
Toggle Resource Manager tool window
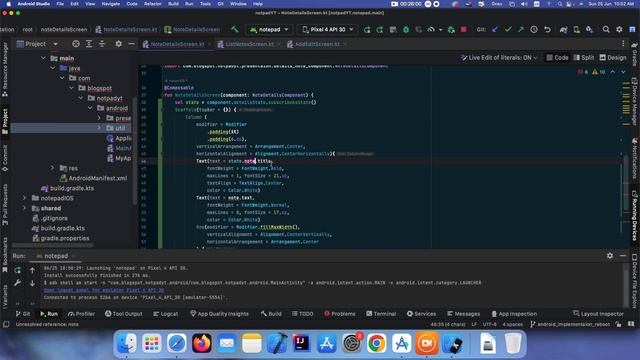click(5, 69)
